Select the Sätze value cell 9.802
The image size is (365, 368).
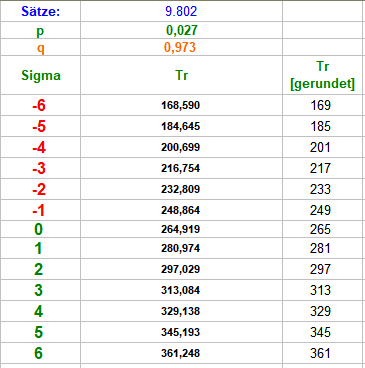tap(181, 12)
